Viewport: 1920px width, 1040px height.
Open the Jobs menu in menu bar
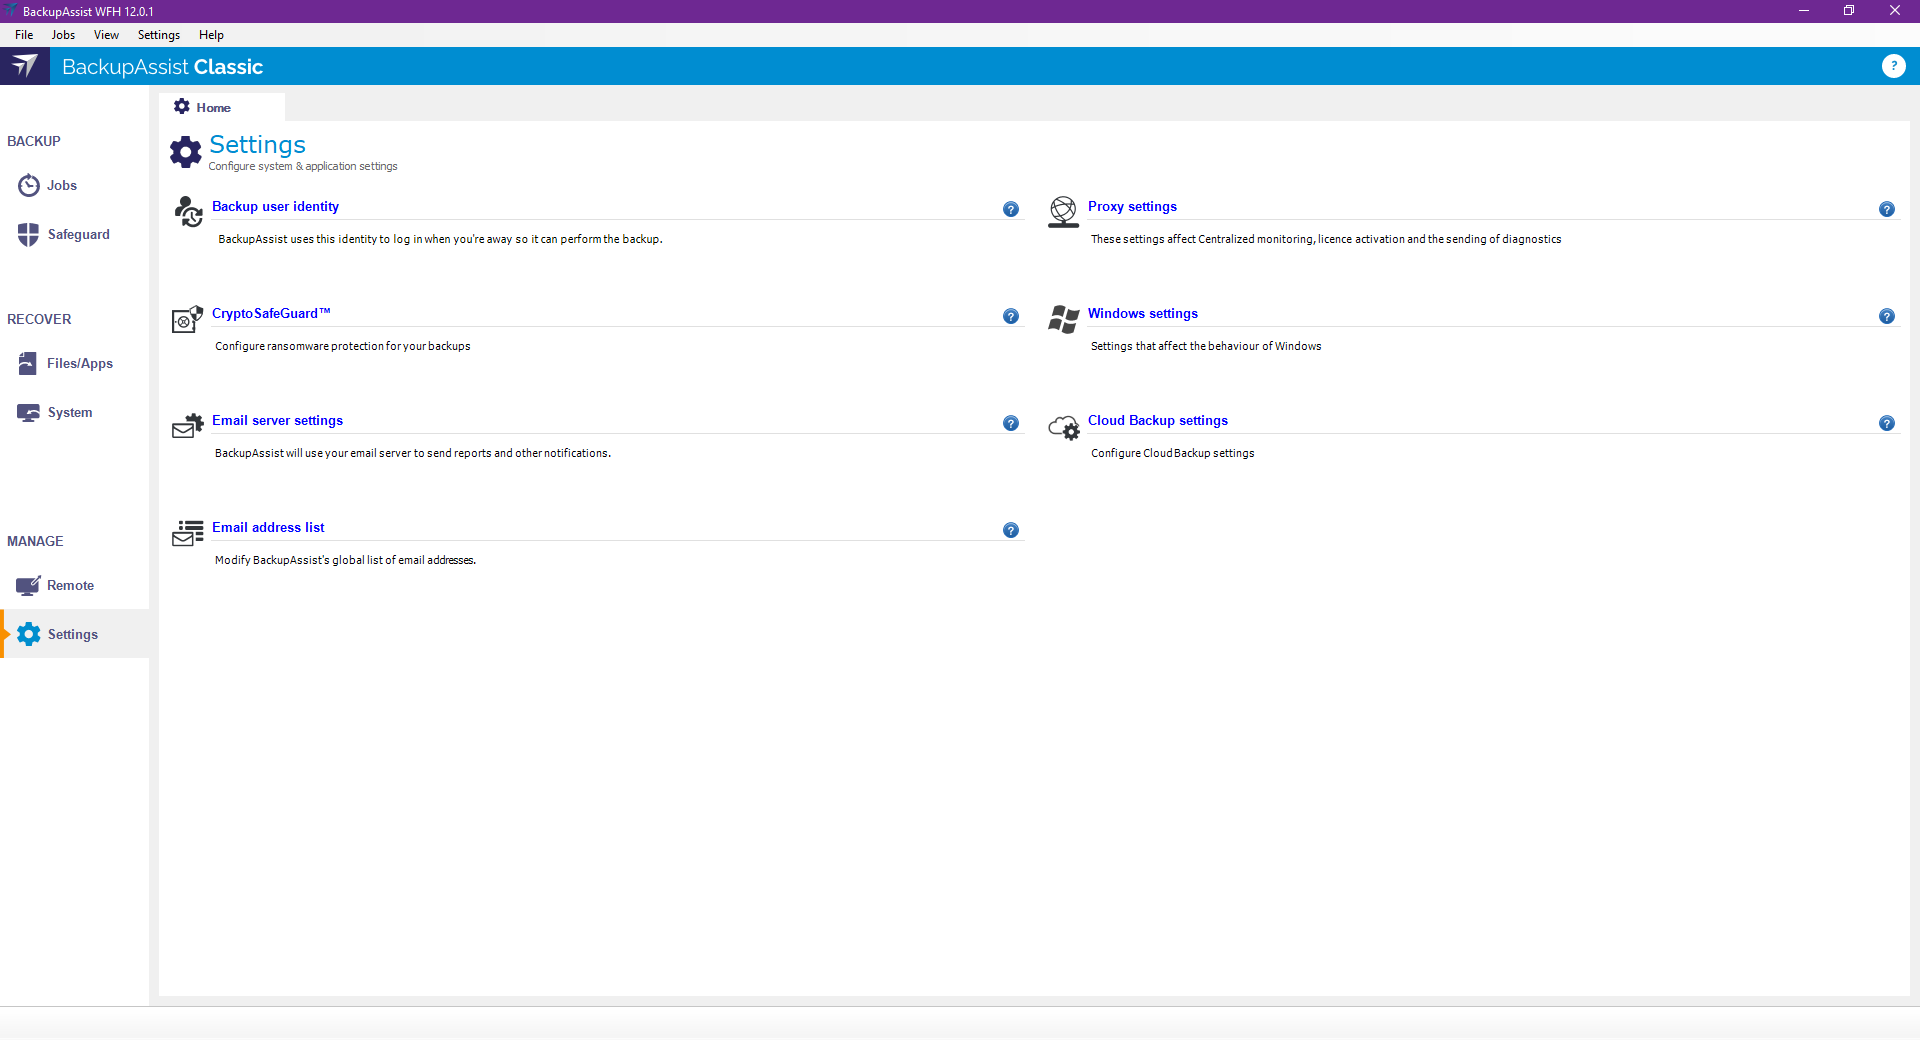coord(63,35)
